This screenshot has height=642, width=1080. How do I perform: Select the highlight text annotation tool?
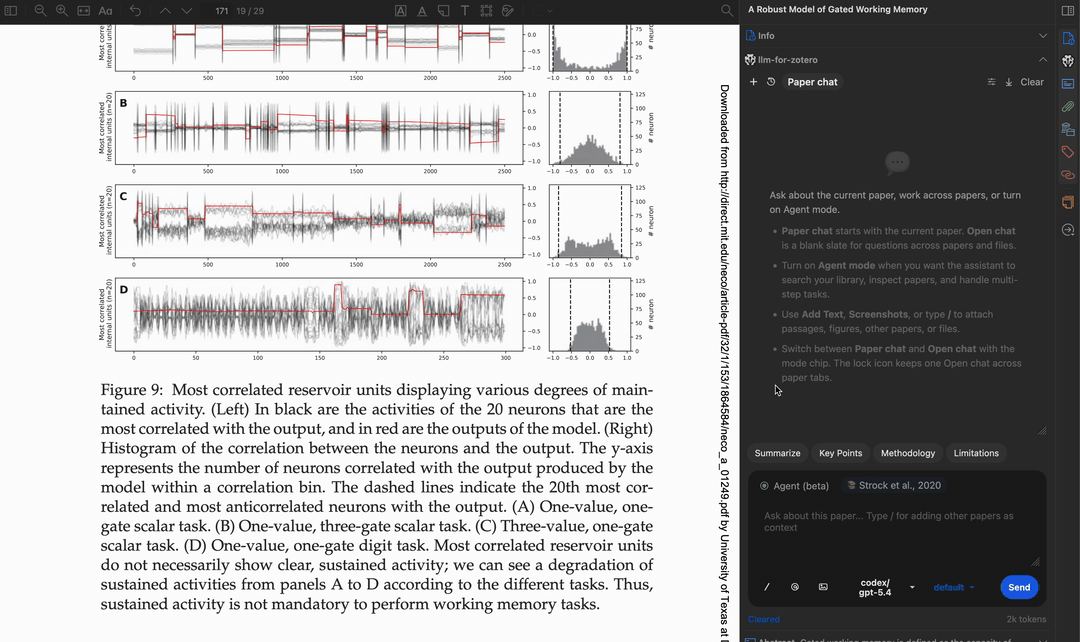tap(400, 10)
